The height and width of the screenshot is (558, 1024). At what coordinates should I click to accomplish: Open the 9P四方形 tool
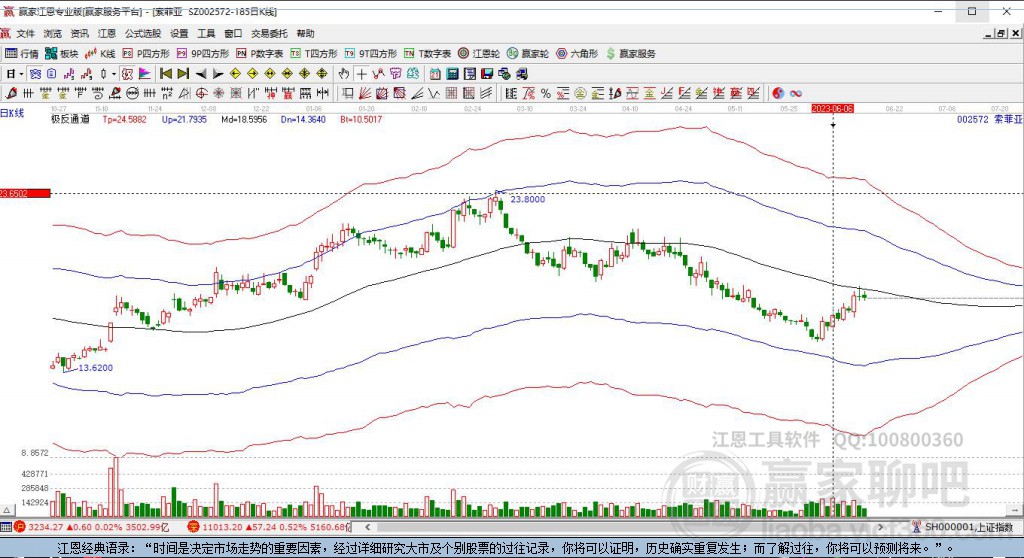point(202,54)
